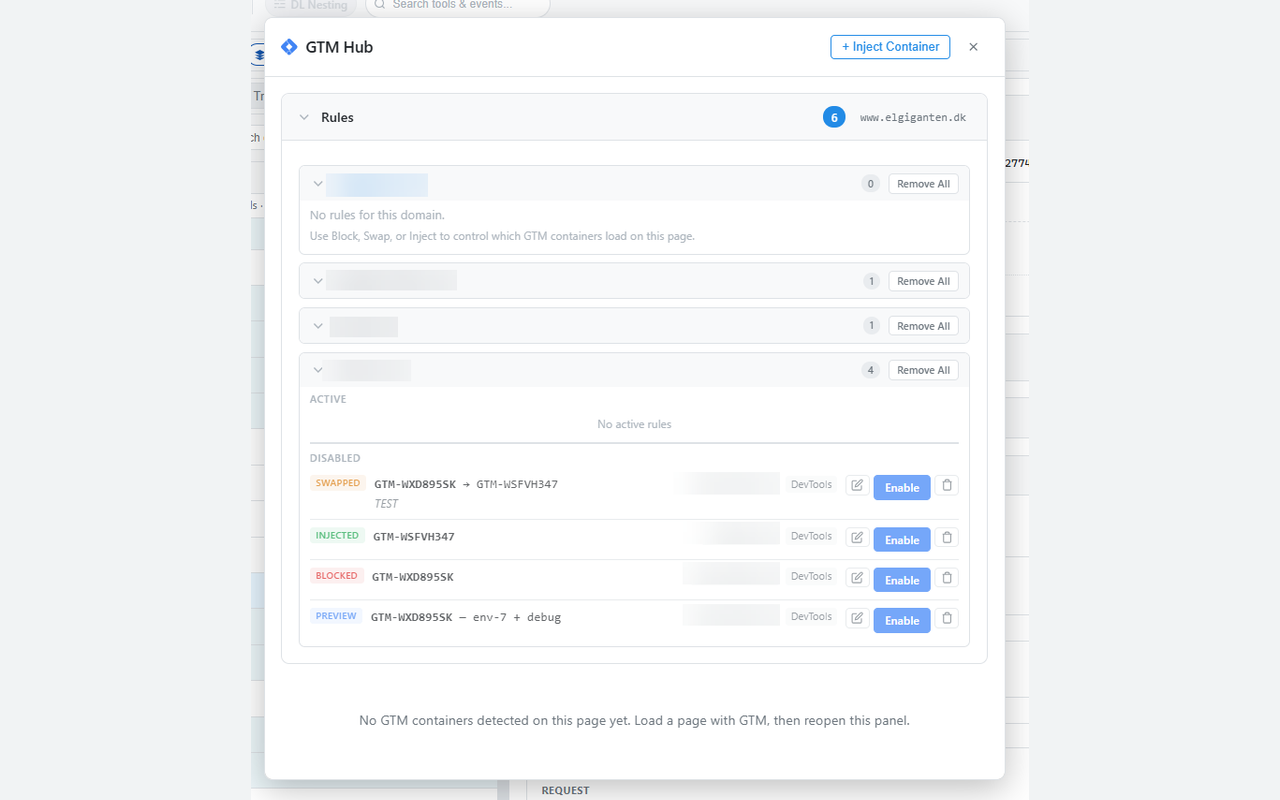The height and width of the screenshot is (800, 1280).
Task: Click DevTools label on INJECTED rule
Action: click(x=811, y=536)
